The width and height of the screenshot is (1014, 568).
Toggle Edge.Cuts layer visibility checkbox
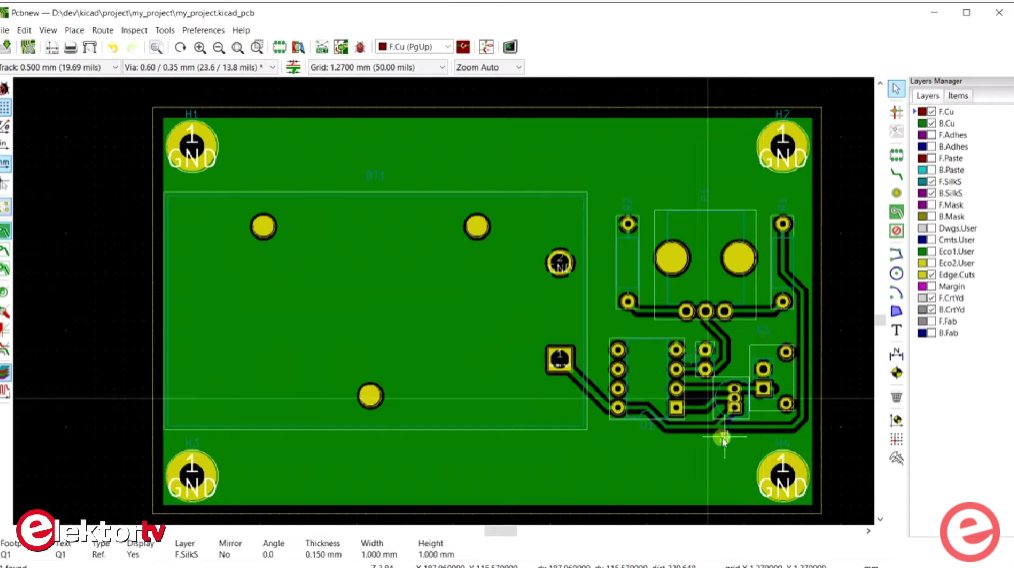[932, 275]
